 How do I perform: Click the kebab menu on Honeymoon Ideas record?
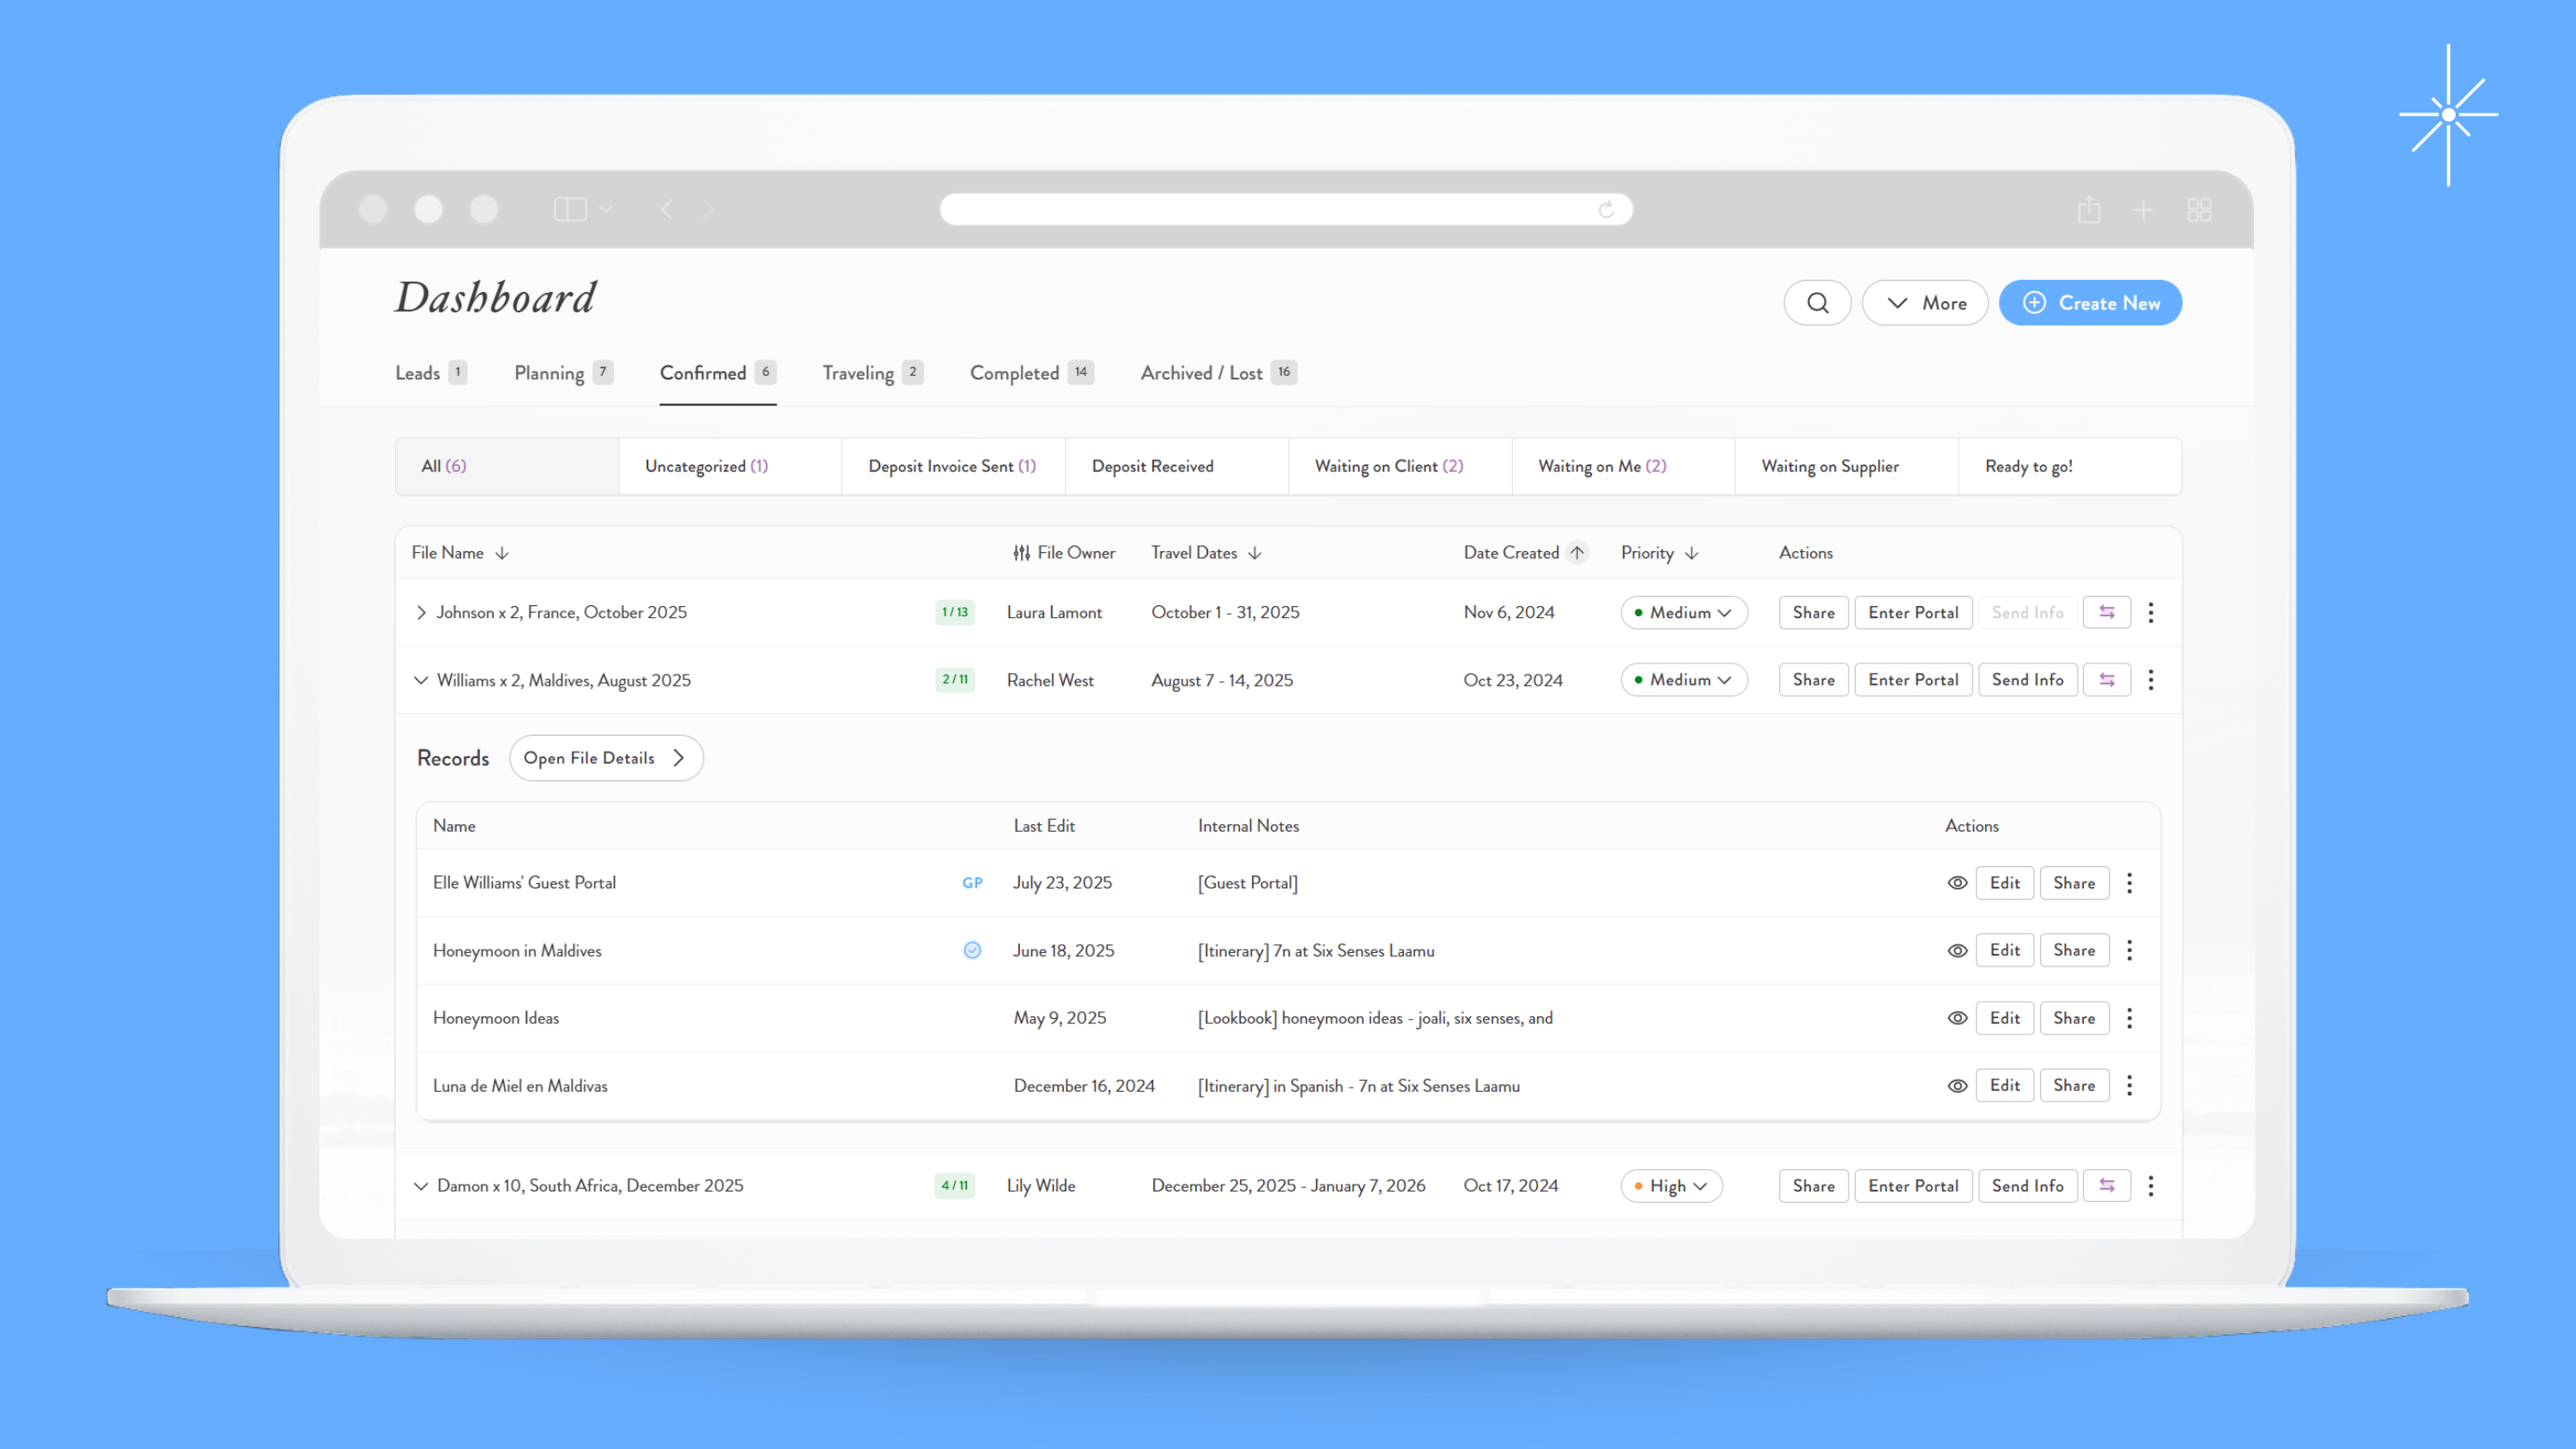pyautogui.click(x=2130, y=1017)
